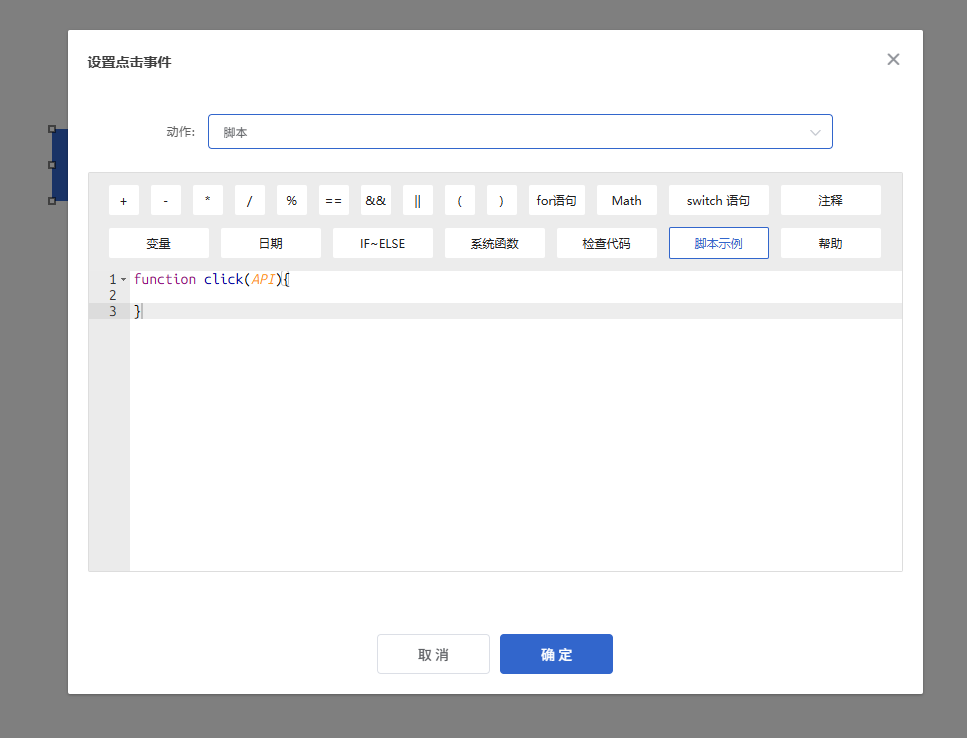Image resolution: width=967 pixels, height=738 pixels.
Task: Click the multiplication asterisk button
Action: tap(207, 200)
